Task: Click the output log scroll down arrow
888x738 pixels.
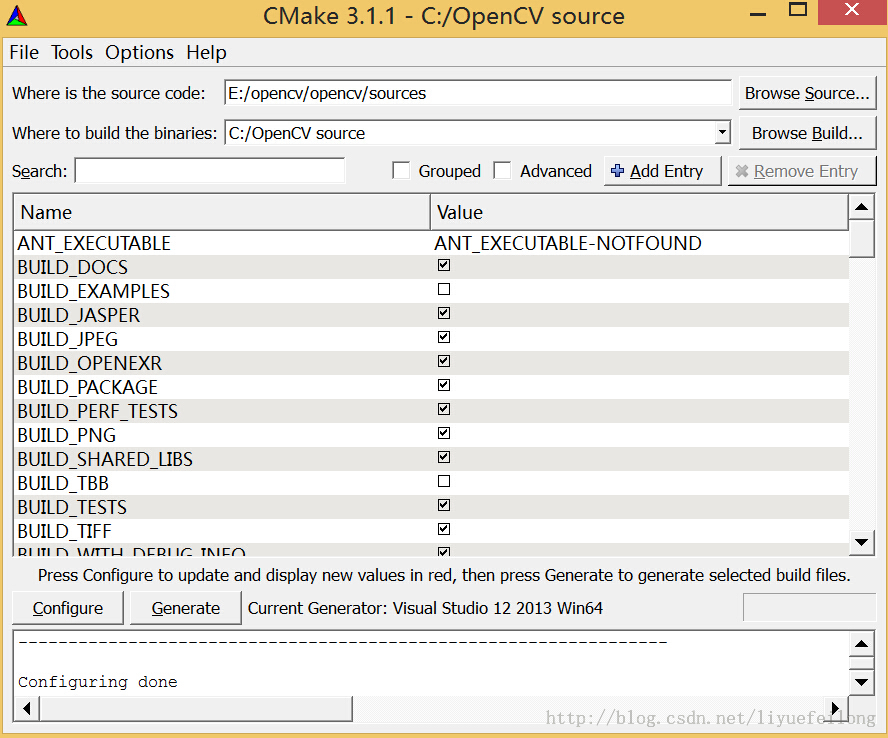Action: pos(861,682)
